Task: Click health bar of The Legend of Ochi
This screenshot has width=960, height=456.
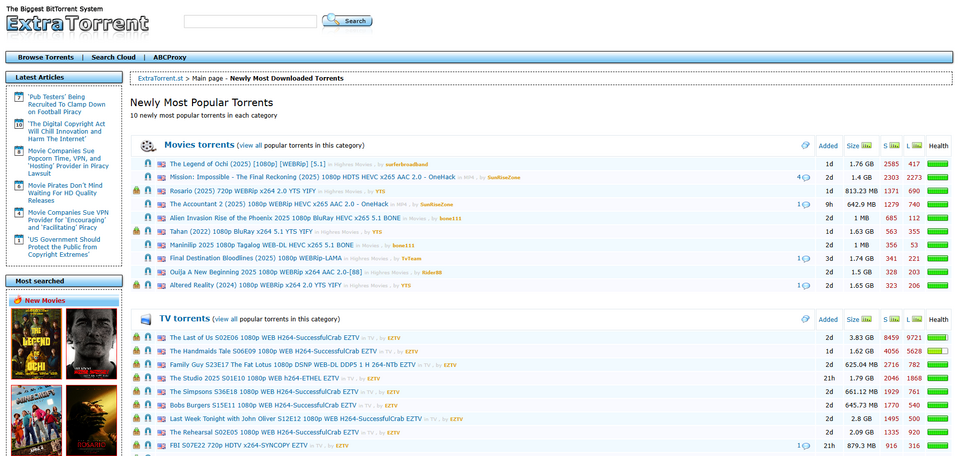Action: 938,164
